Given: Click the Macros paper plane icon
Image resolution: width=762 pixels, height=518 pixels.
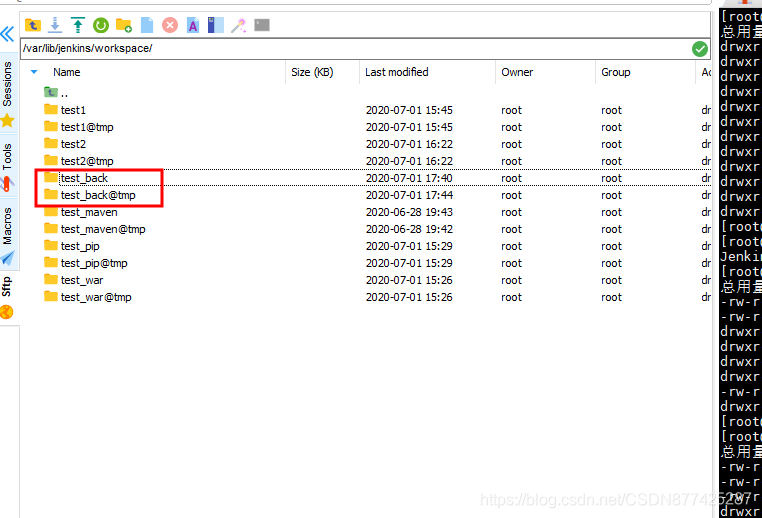Looking at the screenshot, I should click(x=7, y=258).
